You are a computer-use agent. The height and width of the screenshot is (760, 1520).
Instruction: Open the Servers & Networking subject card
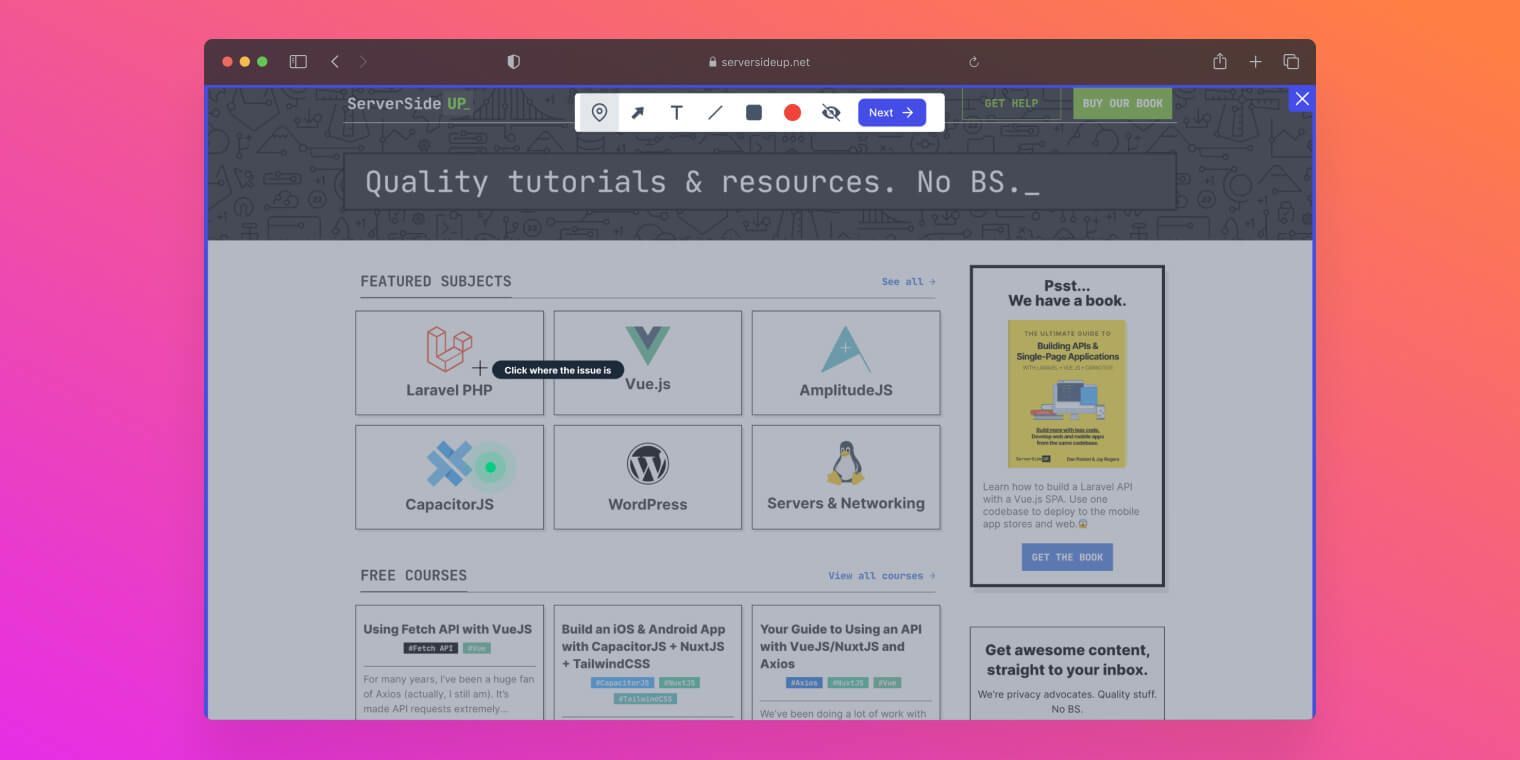pos(846,477)
